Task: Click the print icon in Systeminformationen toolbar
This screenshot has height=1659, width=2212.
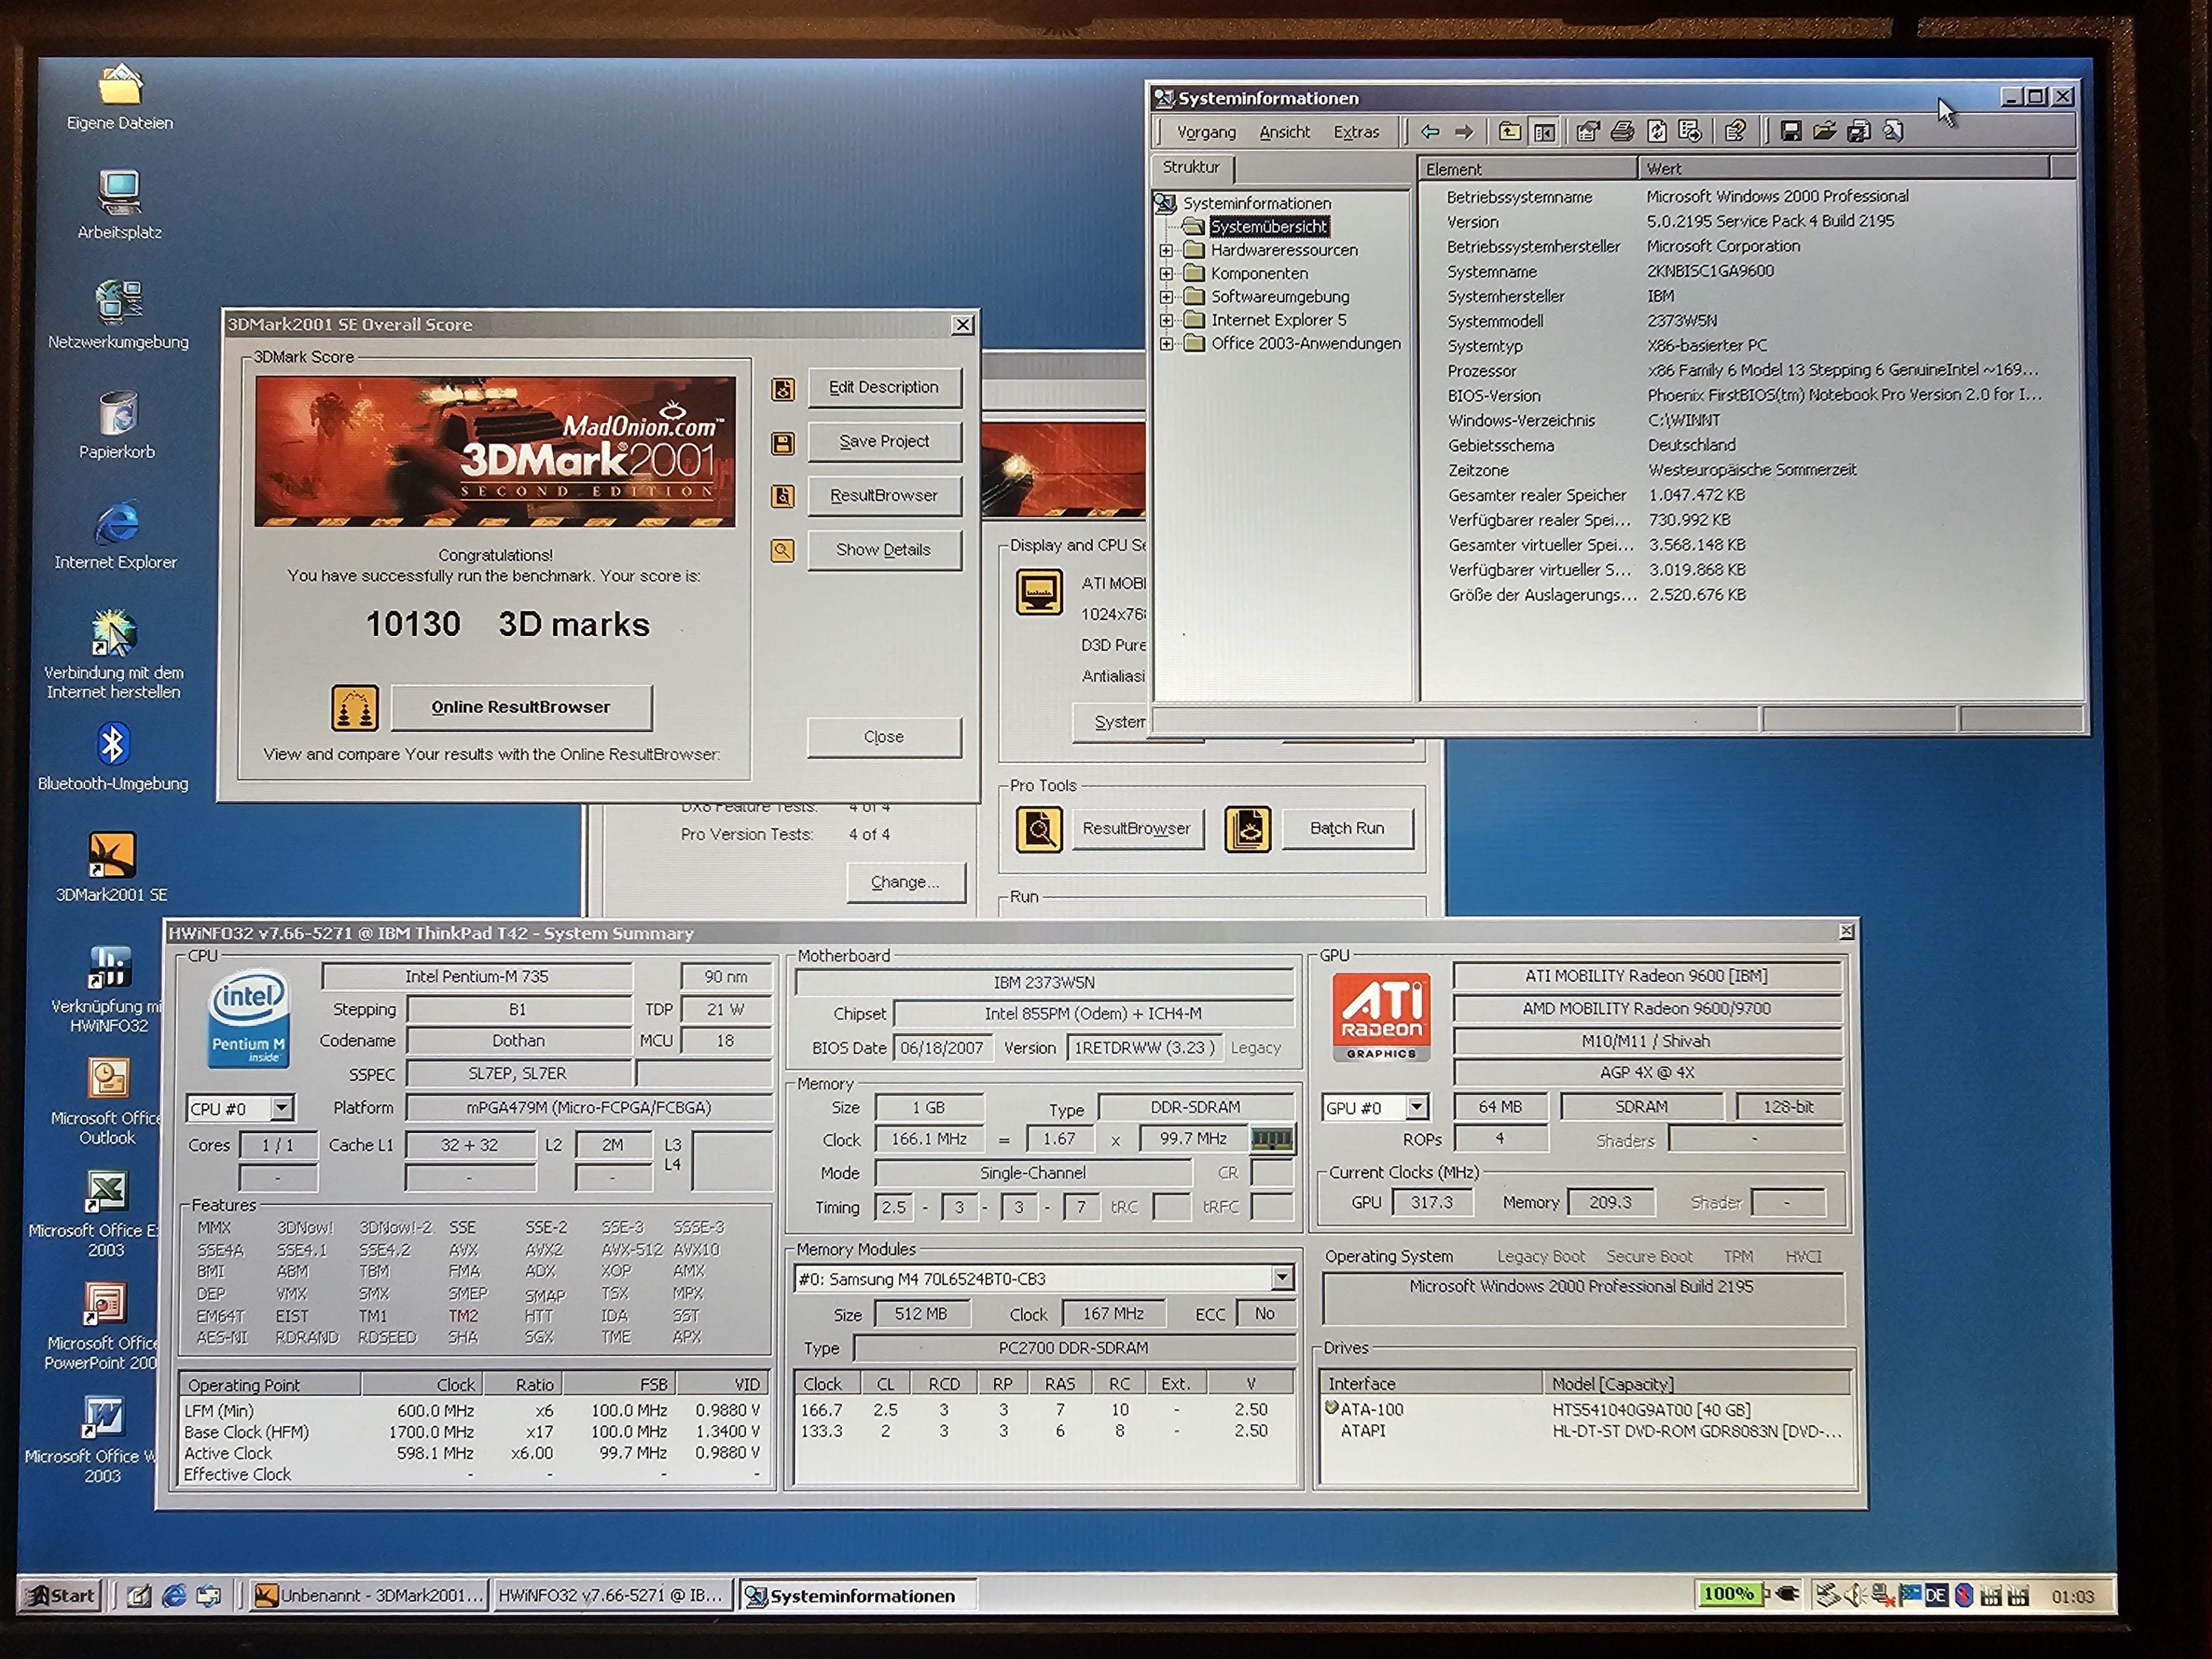Action: [x=1622, y=131]
